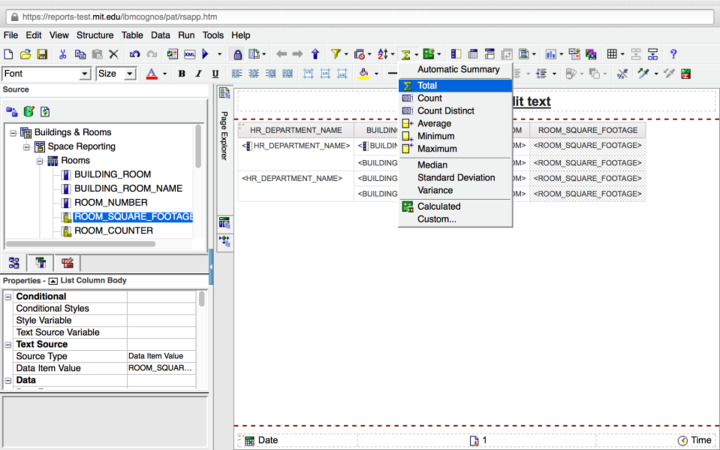Click the Save icon in the toolbar
The width and height of the screenshot is (720, 450).
(x=43, y=54)
